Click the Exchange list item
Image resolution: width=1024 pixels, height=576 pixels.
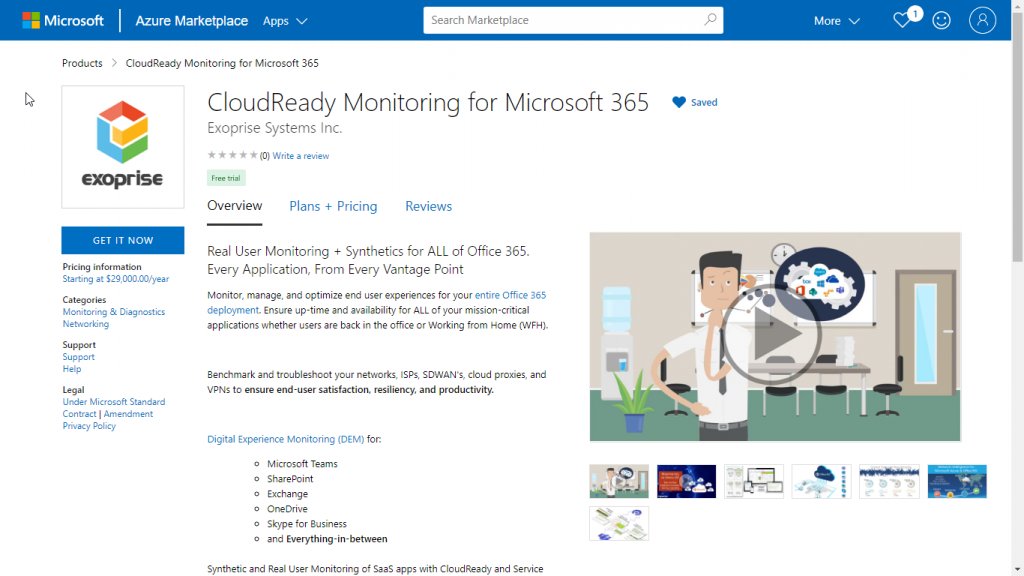(x=287, y=494)
